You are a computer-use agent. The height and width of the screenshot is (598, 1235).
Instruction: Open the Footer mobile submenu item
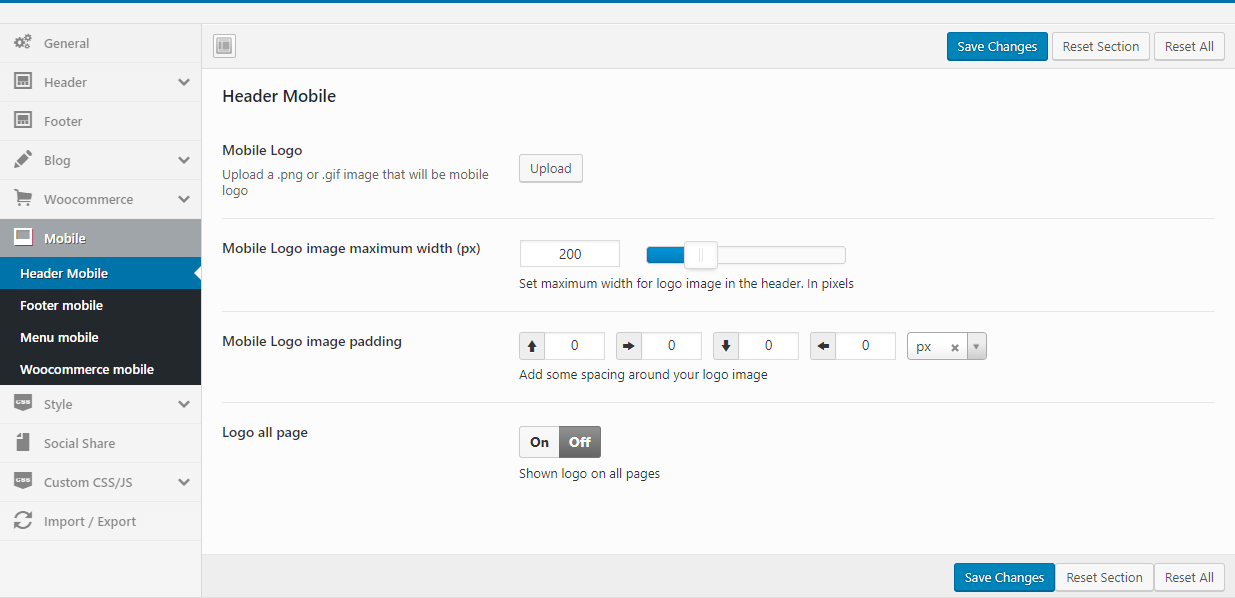click(61, 305)
